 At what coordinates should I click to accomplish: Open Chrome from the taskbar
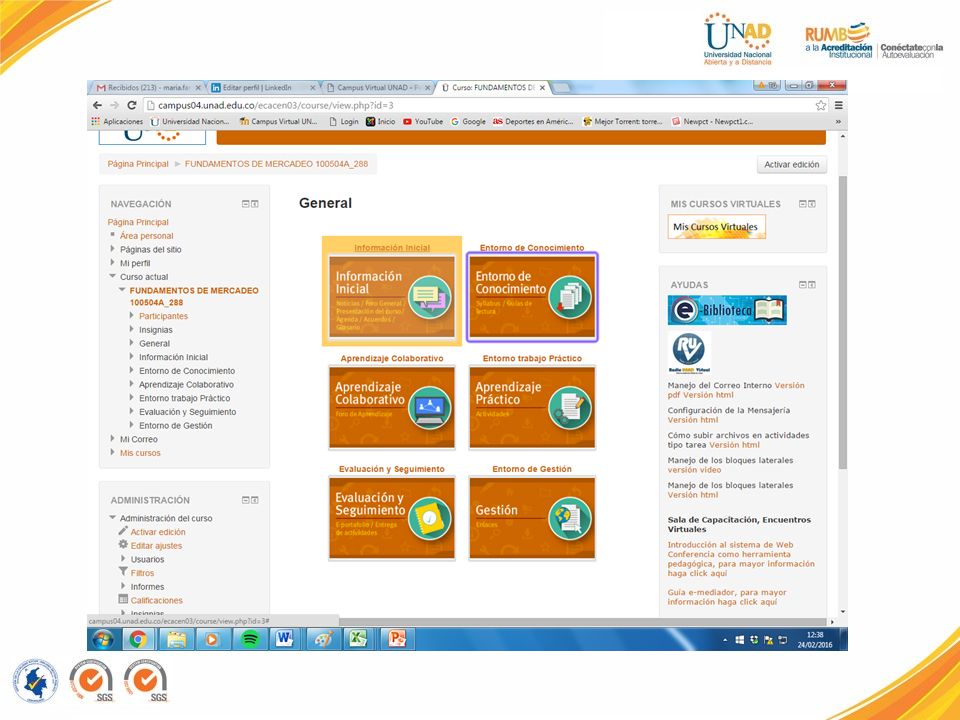138,639
